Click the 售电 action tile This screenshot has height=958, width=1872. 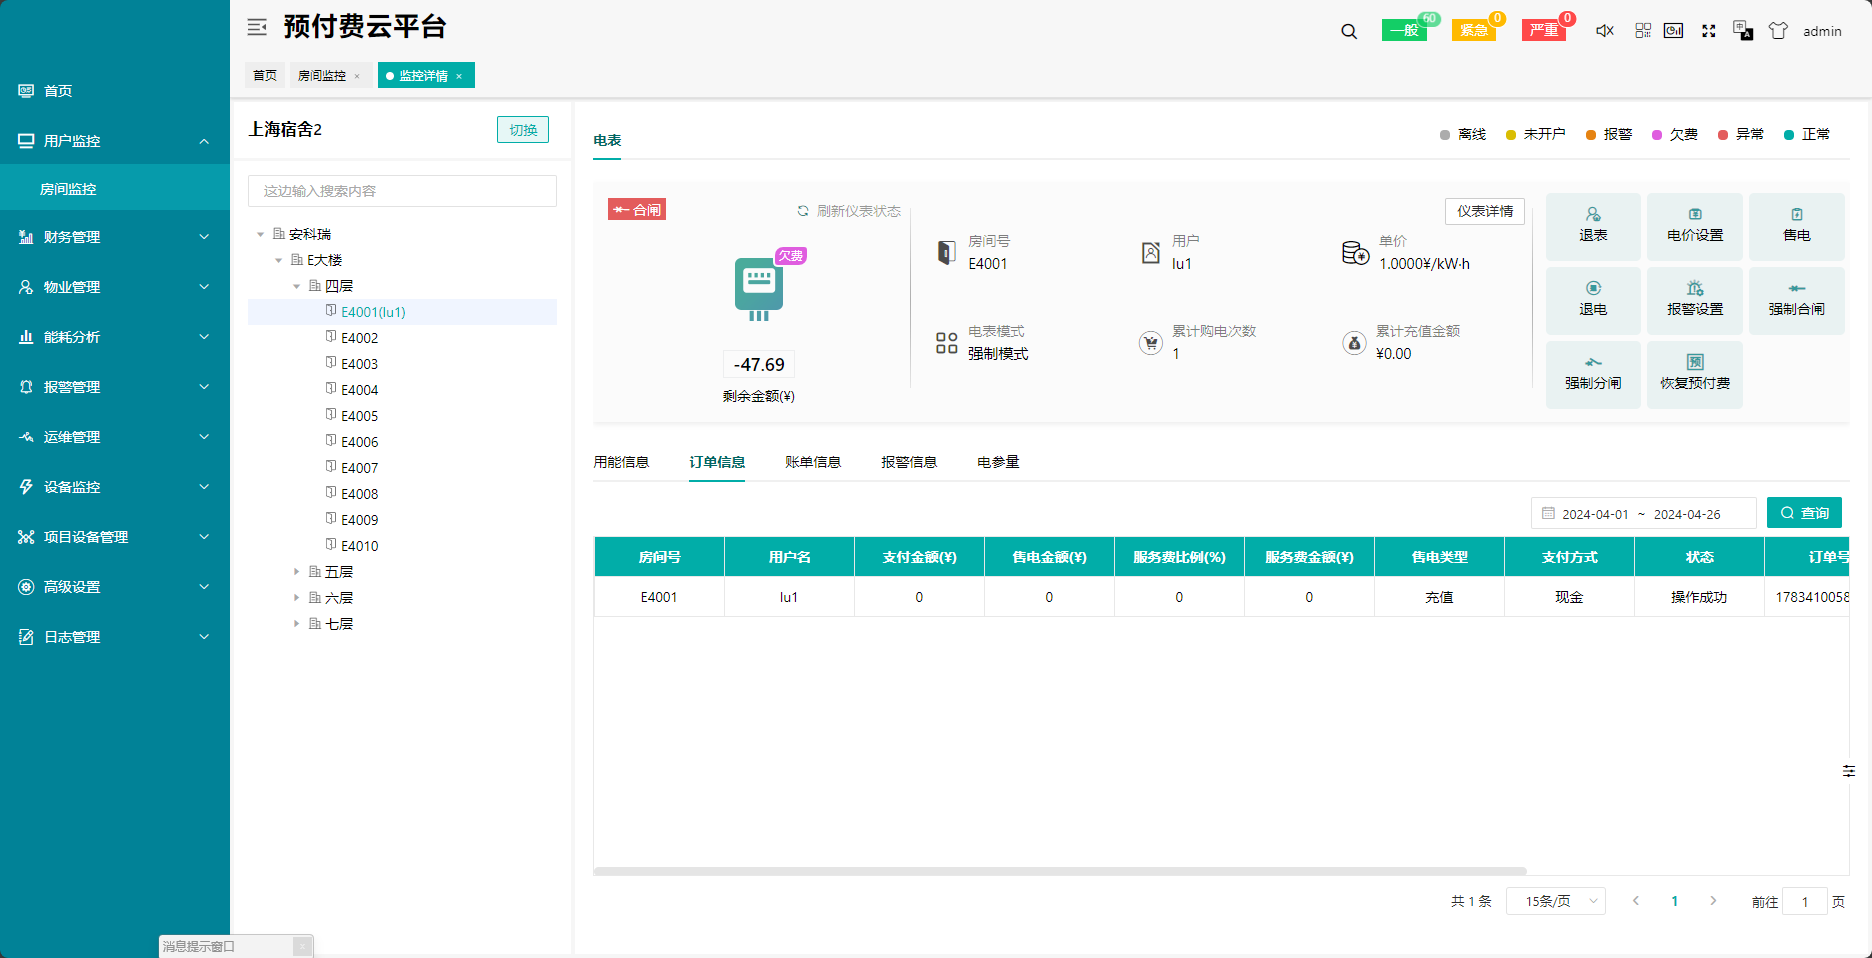1796,226
